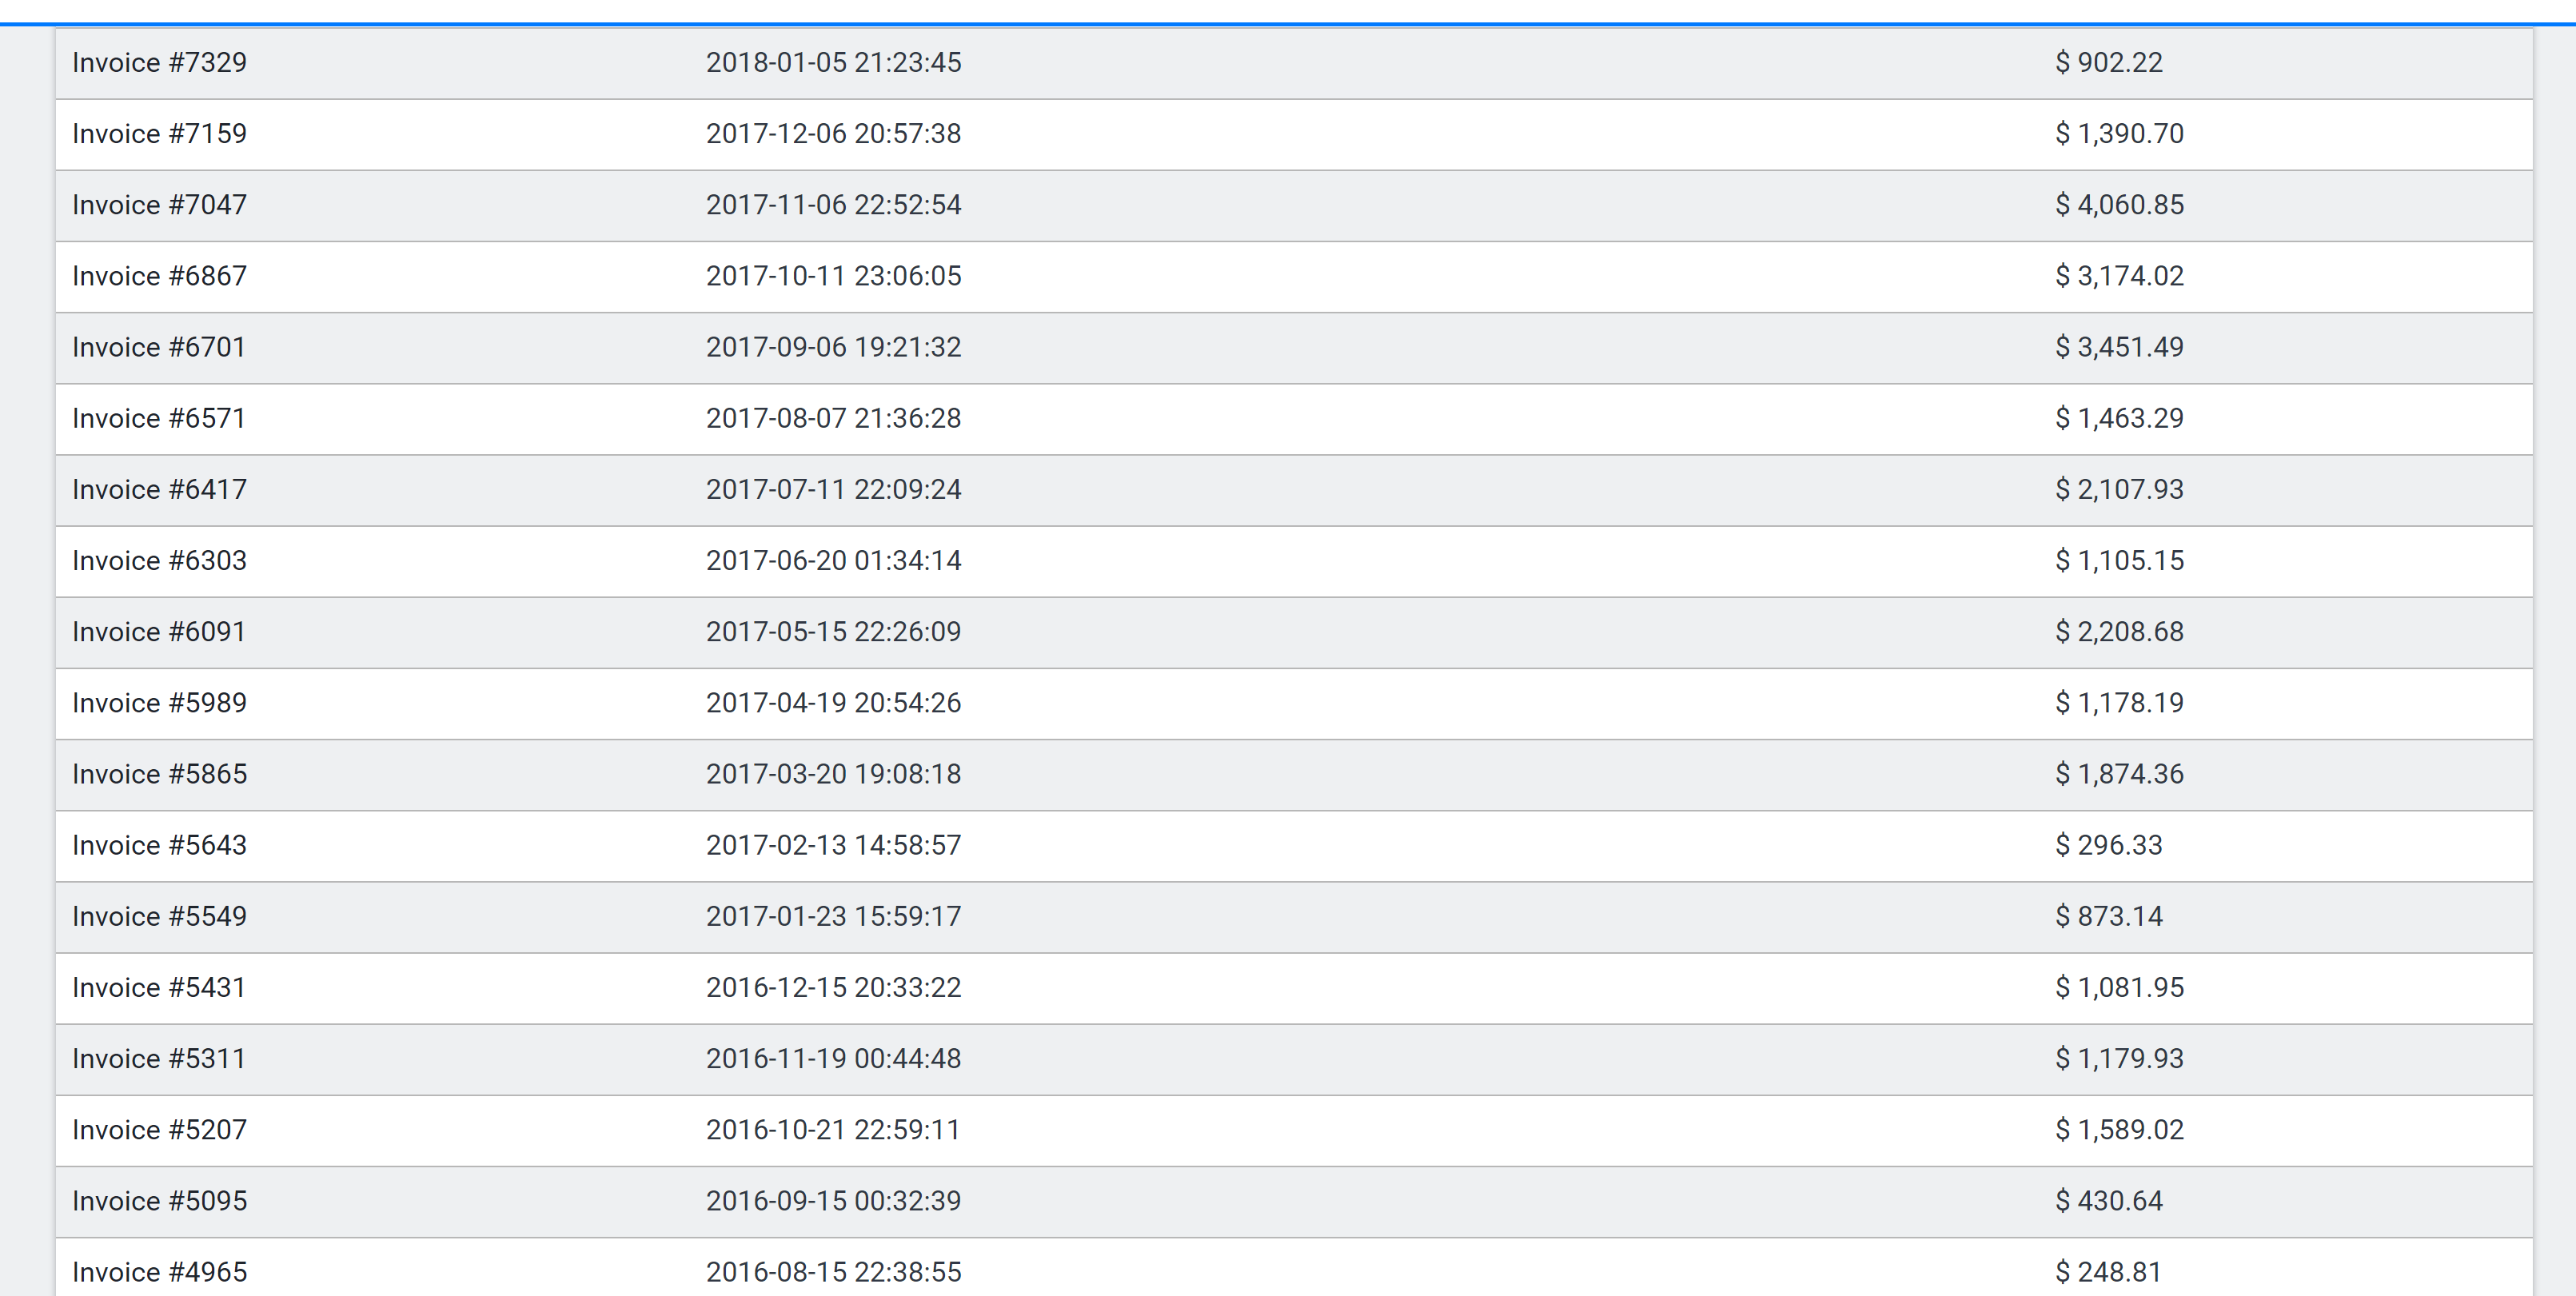Screen dimensions: 2576x1296
Task: Click the $ 873.14 amount
Action: click(x=2108, y=916)
